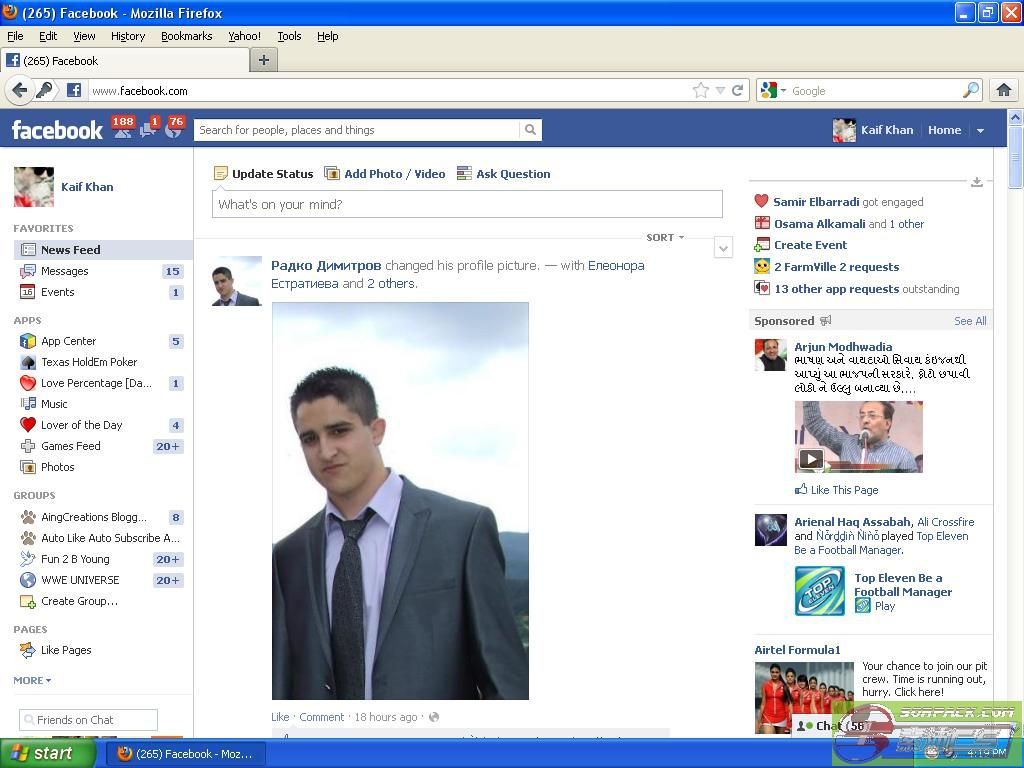Screen dimensions: 1024x768
Task: Expand the MORE section in left sidebar
Action: point(32,680)
